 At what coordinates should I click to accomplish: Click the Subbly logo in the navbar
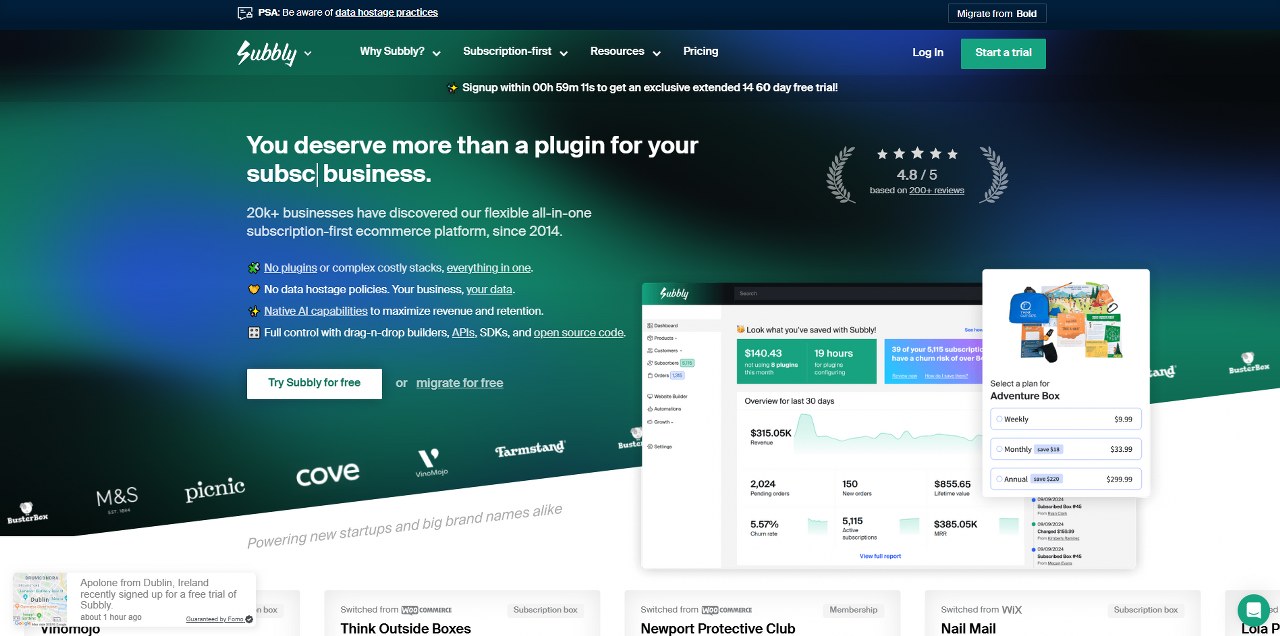click(266, 53)
